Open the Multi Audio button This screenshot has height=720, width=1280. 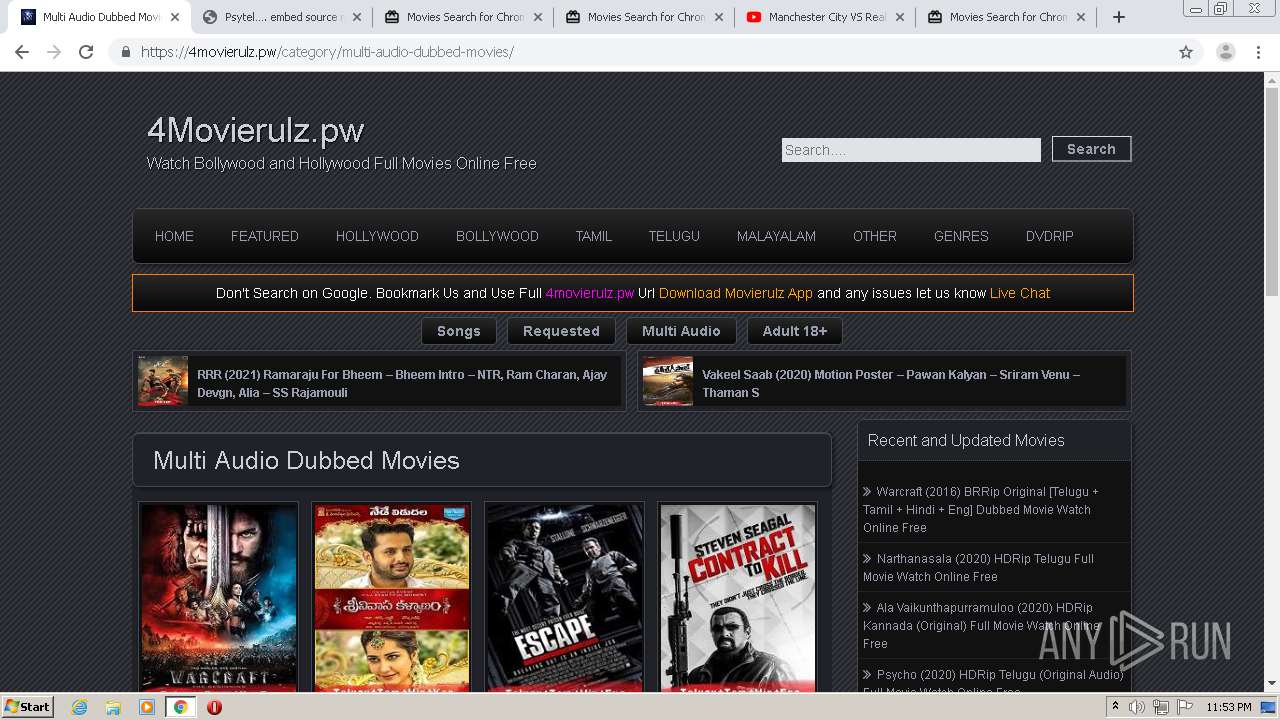point(681,331)
